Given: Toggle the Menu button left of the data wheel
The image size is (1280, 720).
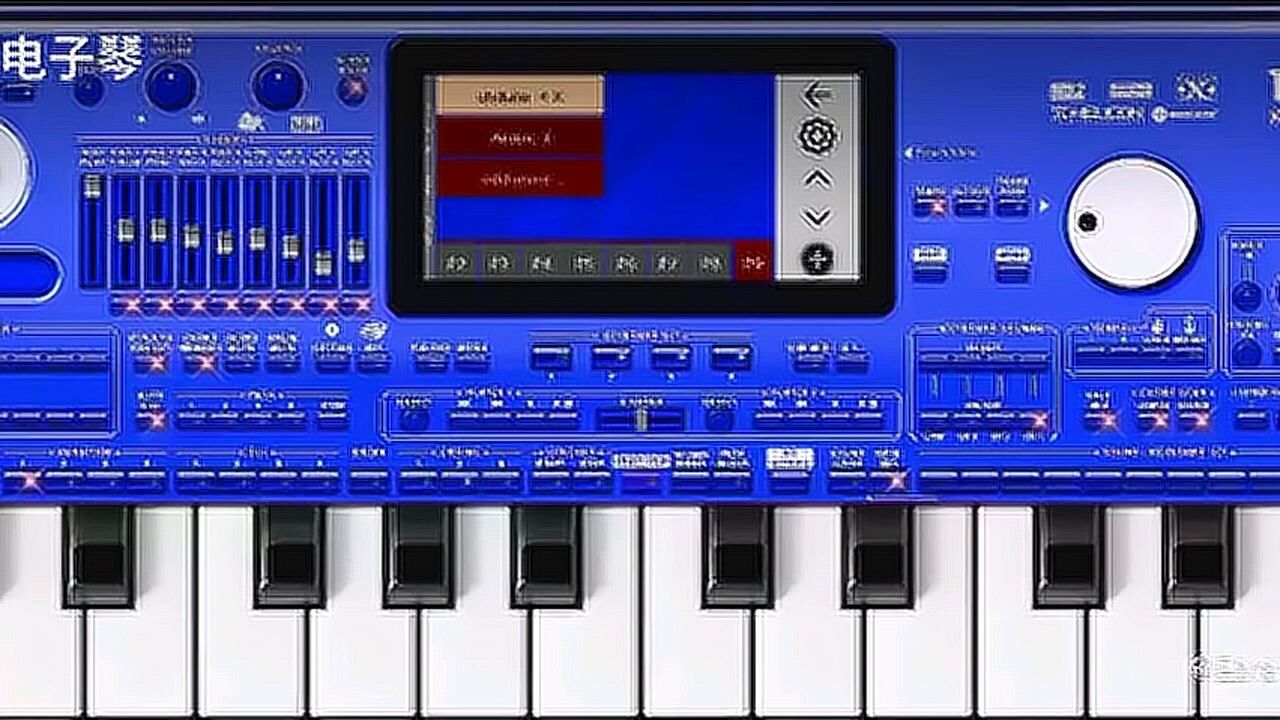Looking at the screenshot, I should tap(930, 203).
